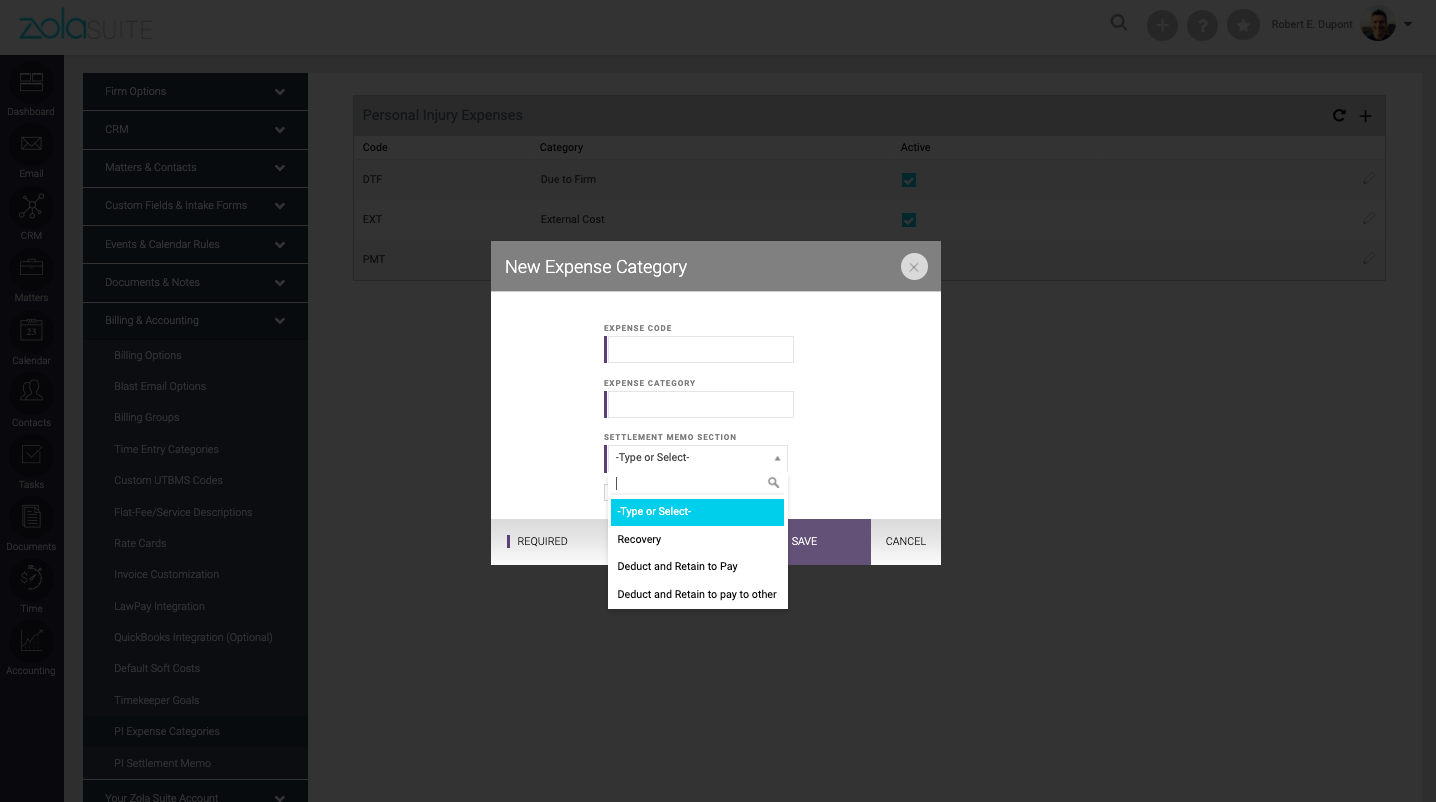Open the Tasks checkmark icon

pos(31,455)
